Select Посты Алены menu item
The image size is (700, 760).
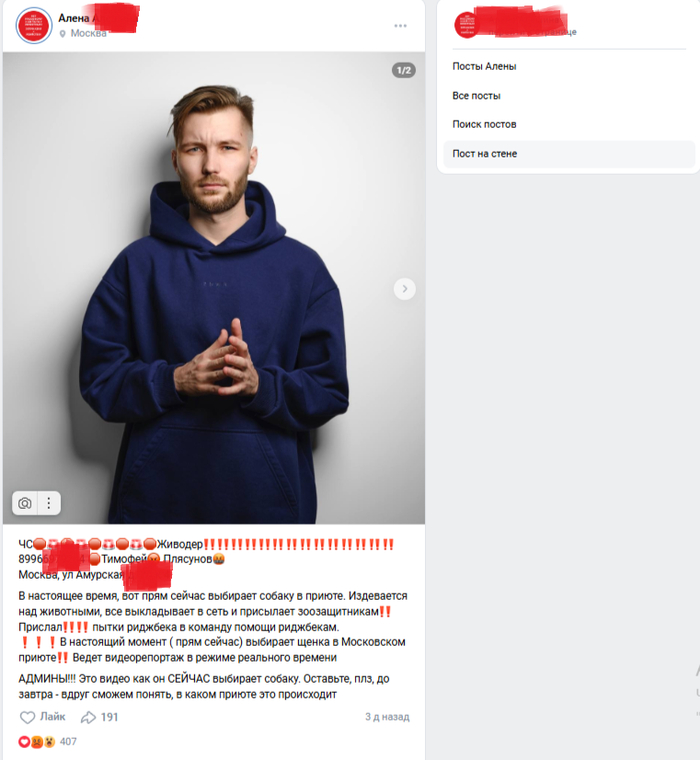[x=484, y=66]
